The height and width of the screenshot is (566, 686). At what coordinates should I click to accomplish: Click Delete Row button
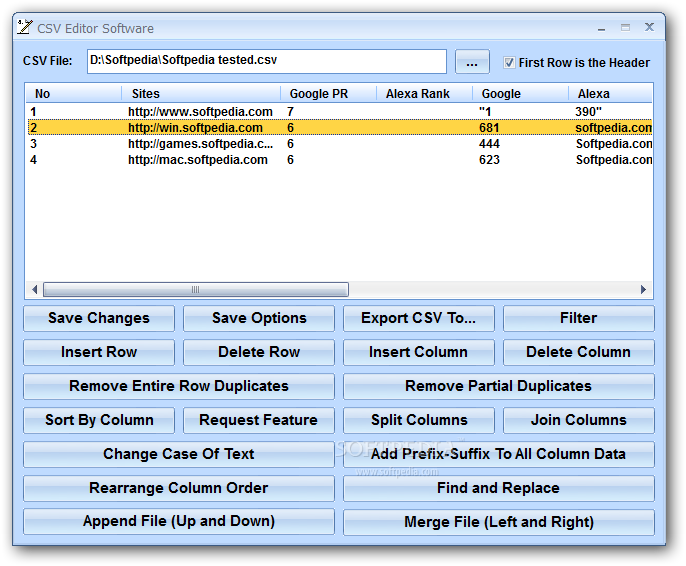(259, 352)
